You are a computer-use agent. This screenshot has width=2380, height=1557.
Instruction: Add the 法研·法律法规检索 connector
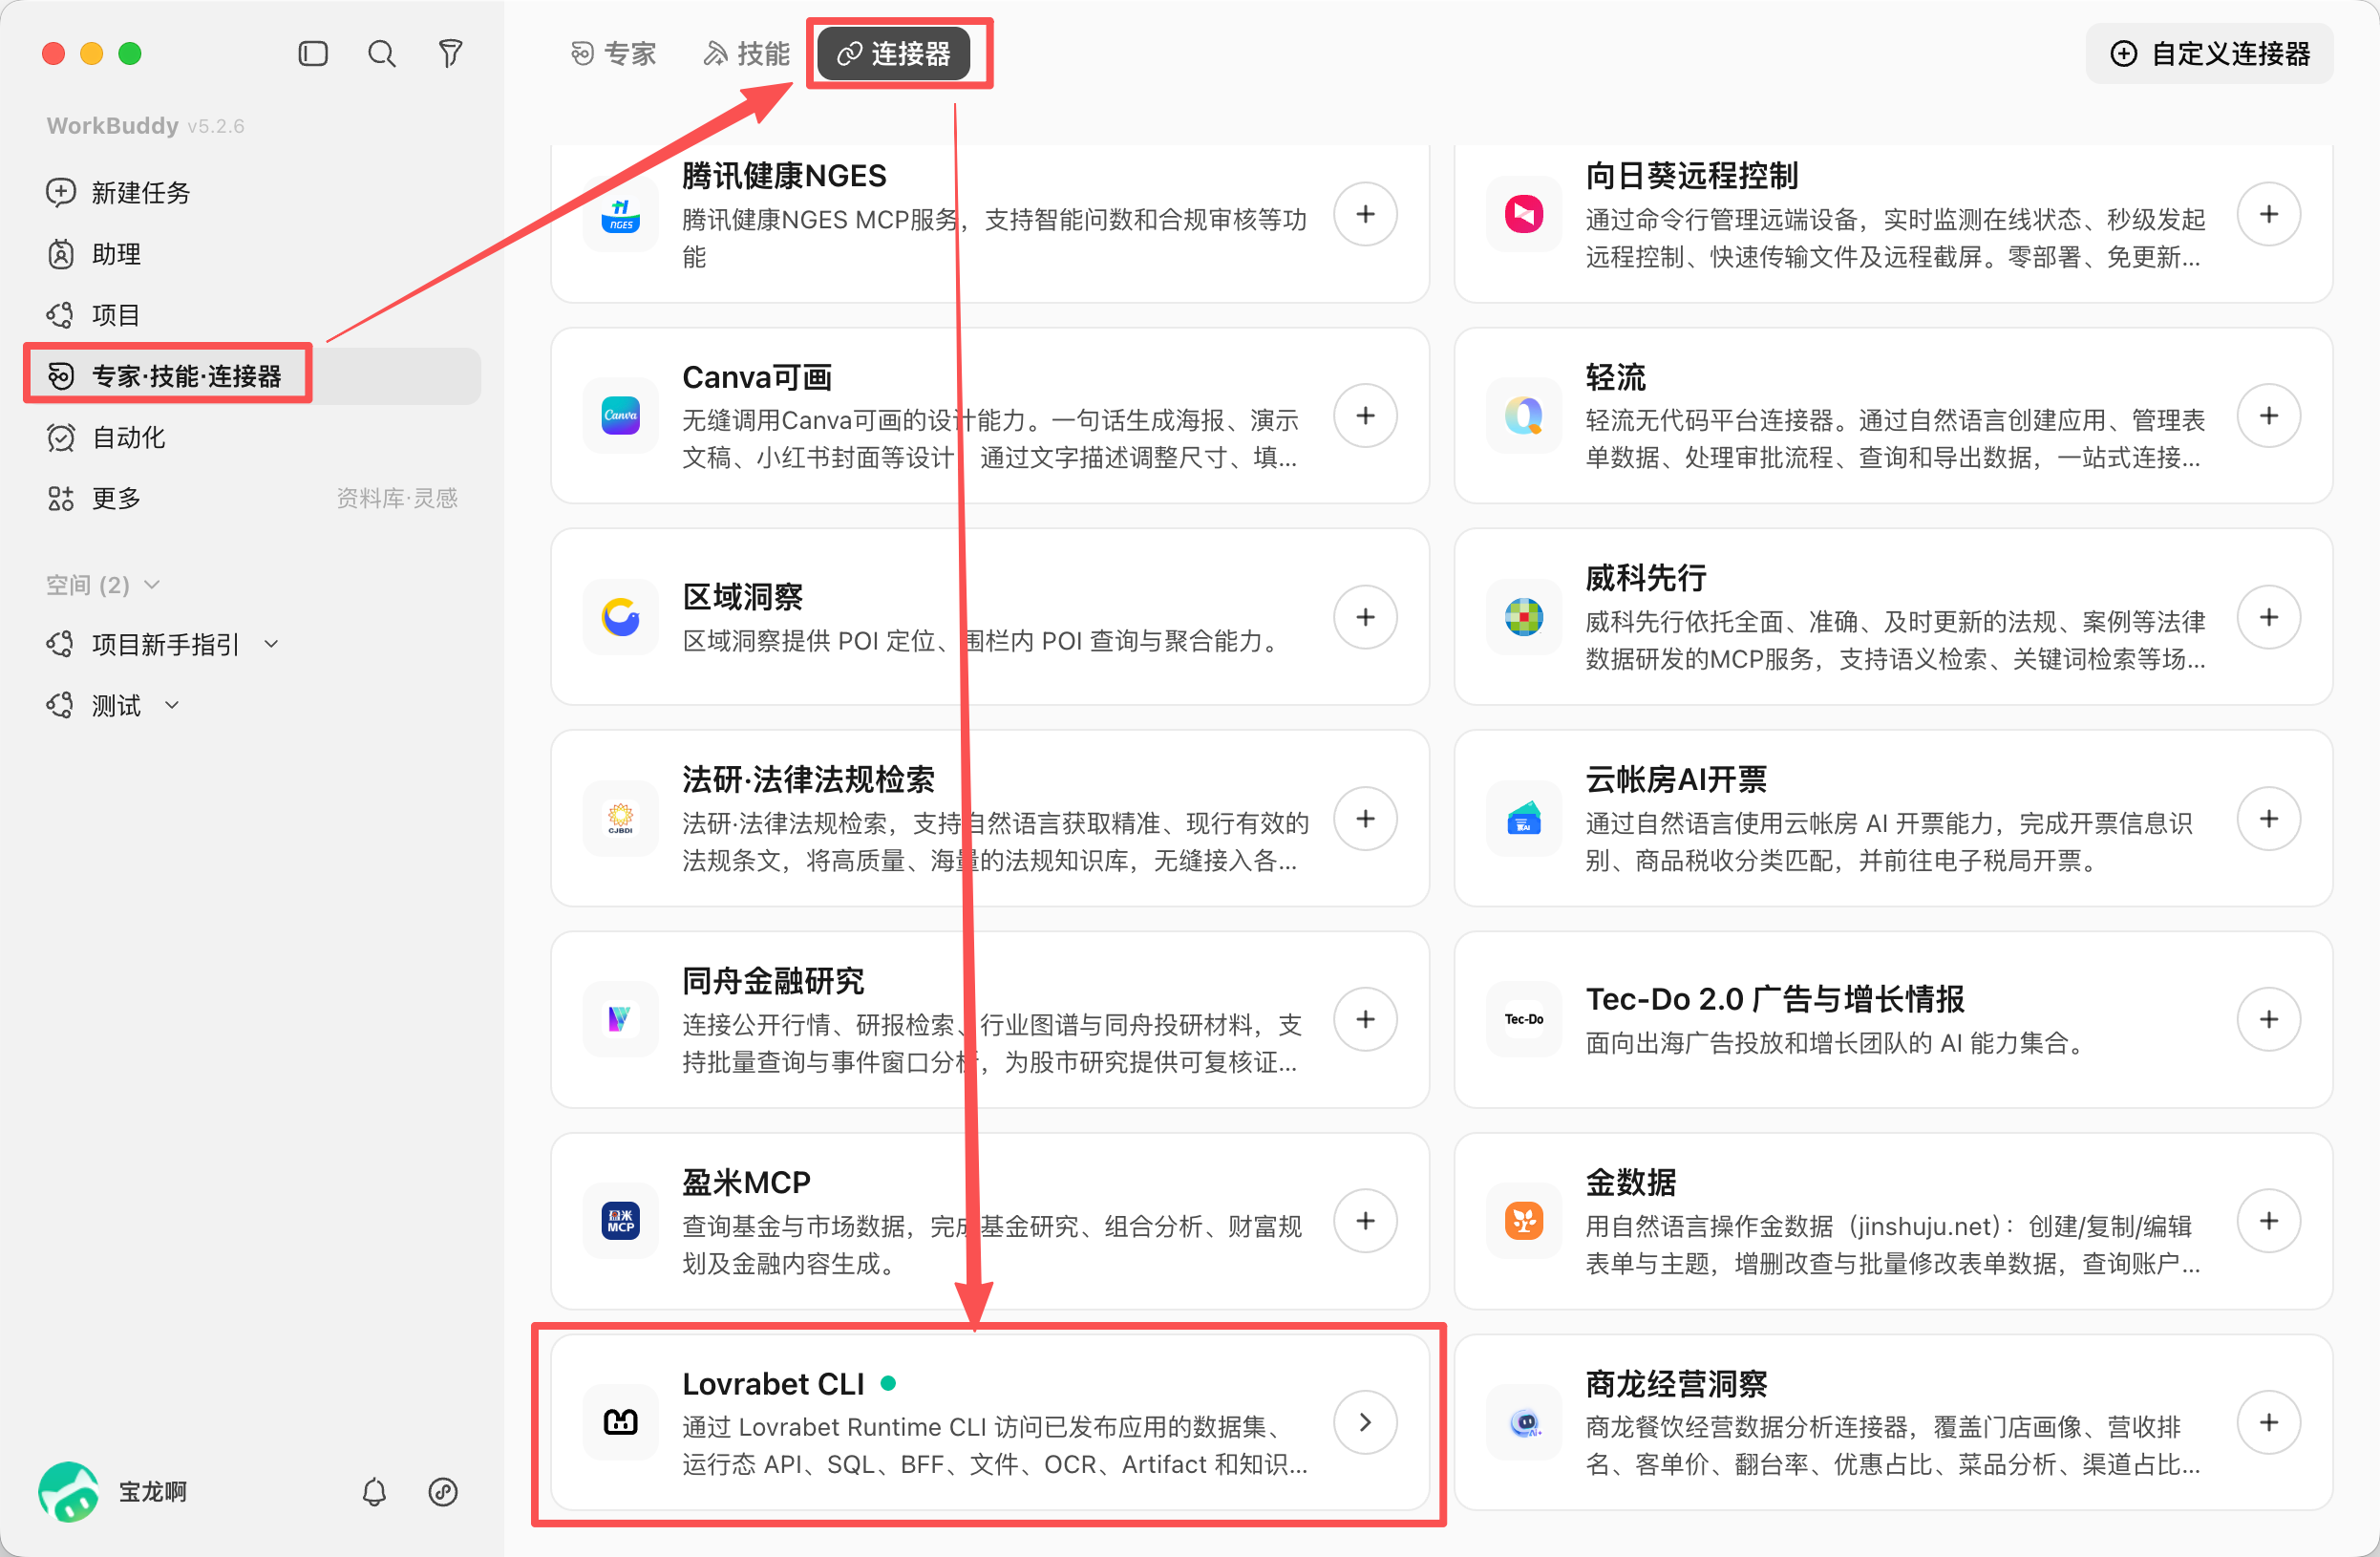click(1365, 819)
